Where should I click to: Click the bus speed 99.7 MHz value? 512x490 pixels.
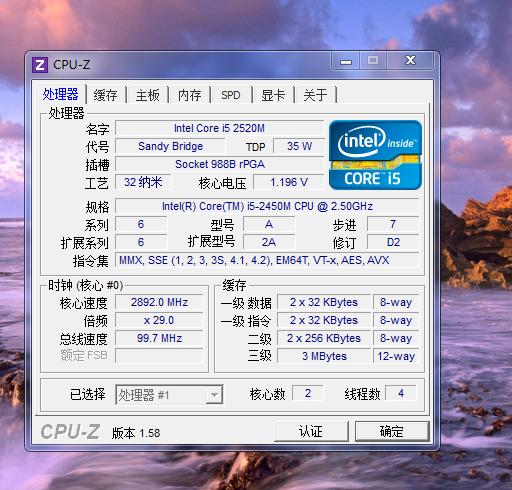pos(159,338)
